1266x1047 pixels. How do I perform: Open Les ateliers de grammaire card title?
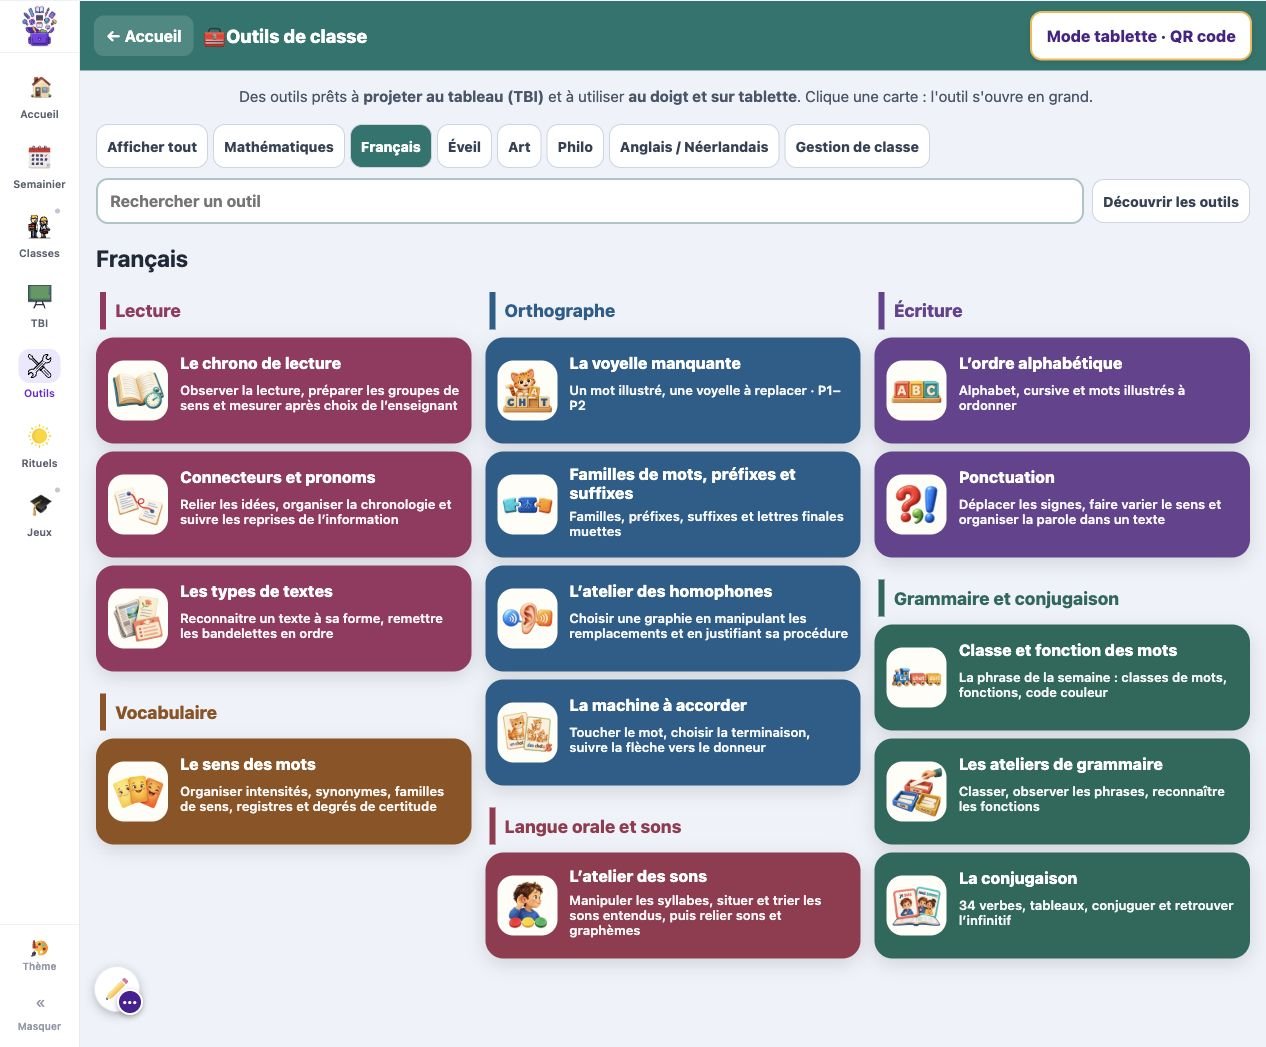pos(1061,764)
